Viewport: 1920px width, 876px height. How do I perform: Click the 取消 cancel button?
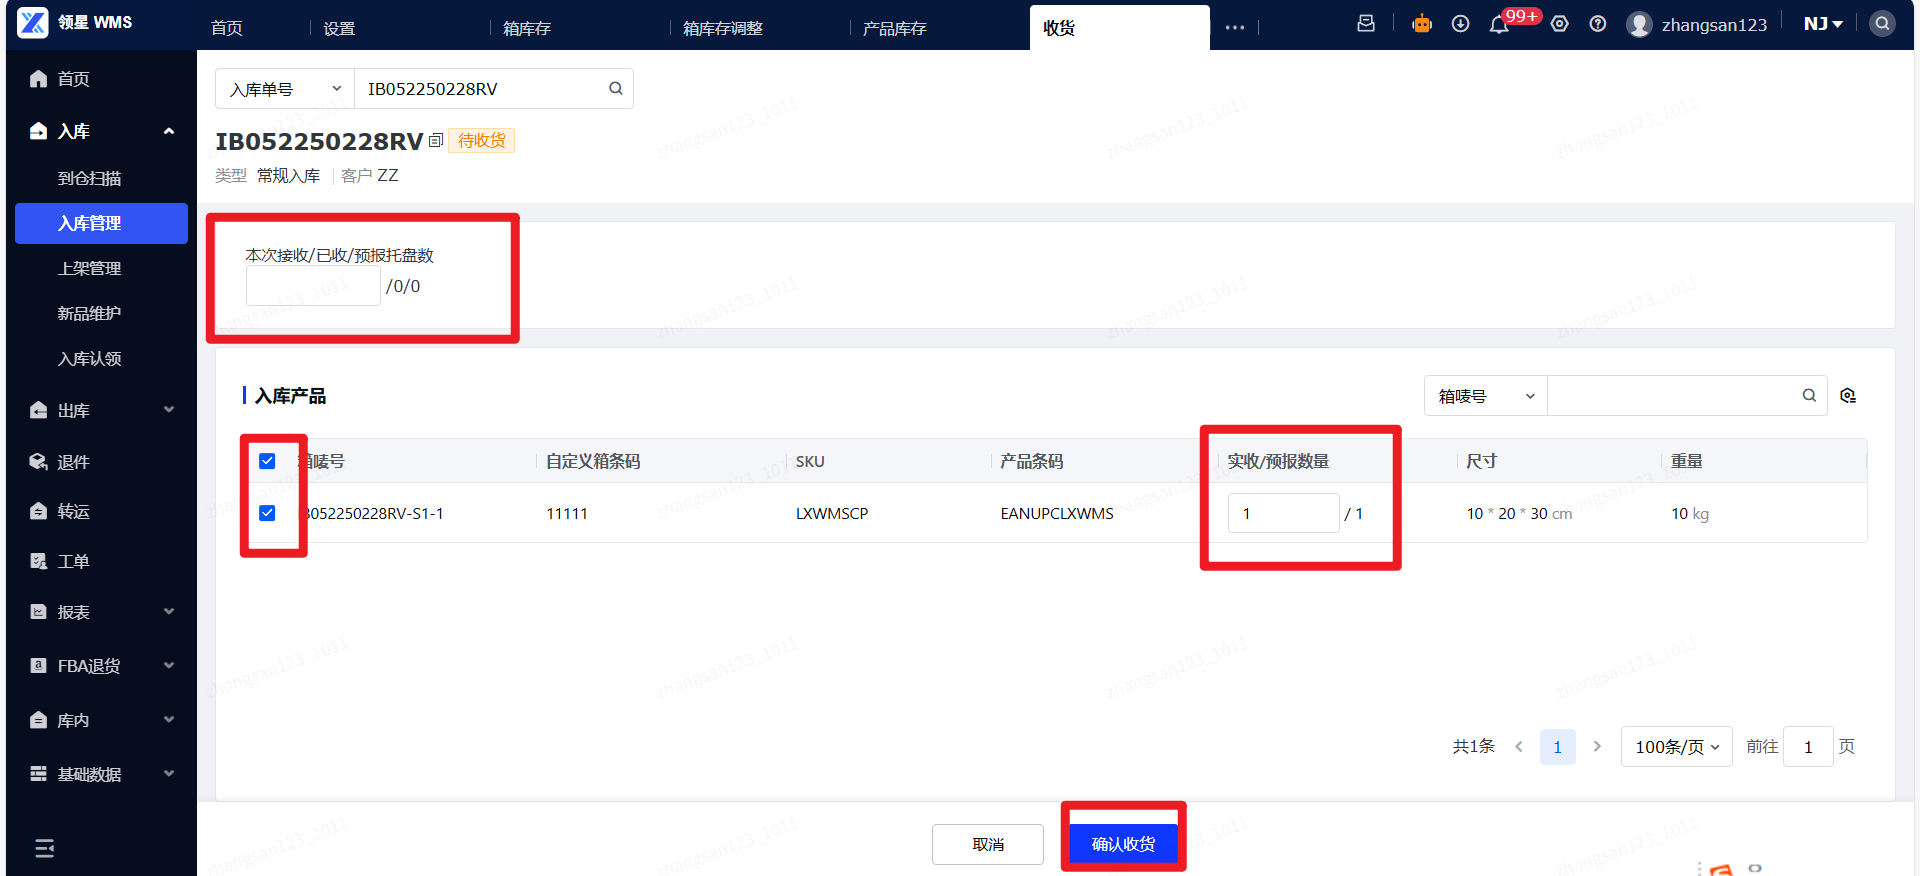988,844
